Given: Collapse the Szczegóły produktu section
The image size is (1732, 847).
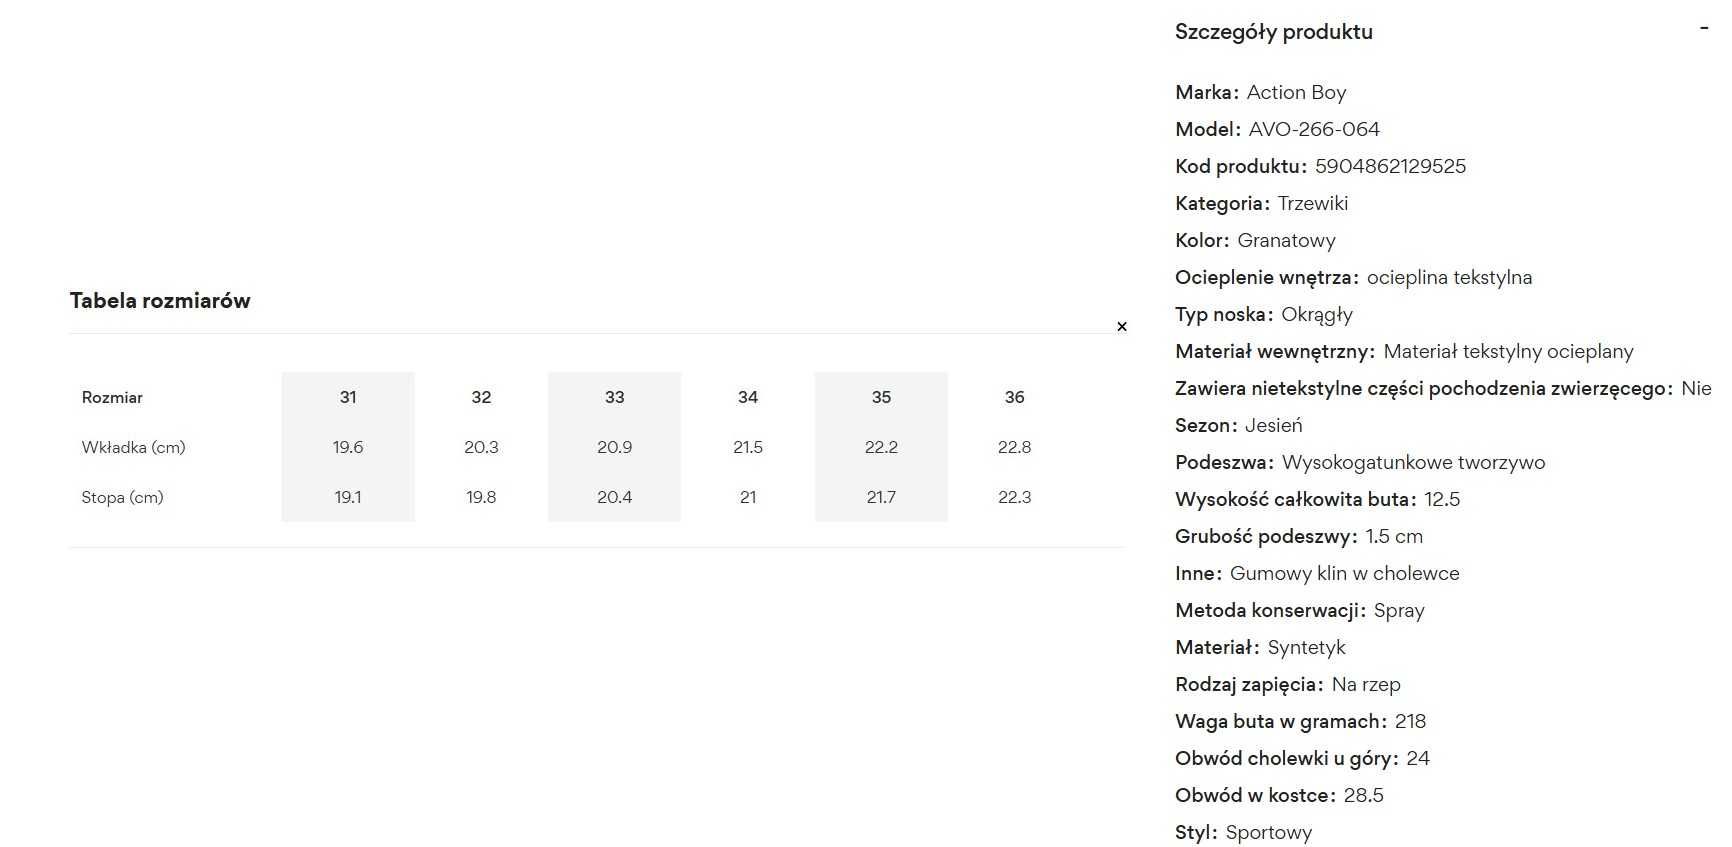Looking at the screenshot, I should [1704, 29].
